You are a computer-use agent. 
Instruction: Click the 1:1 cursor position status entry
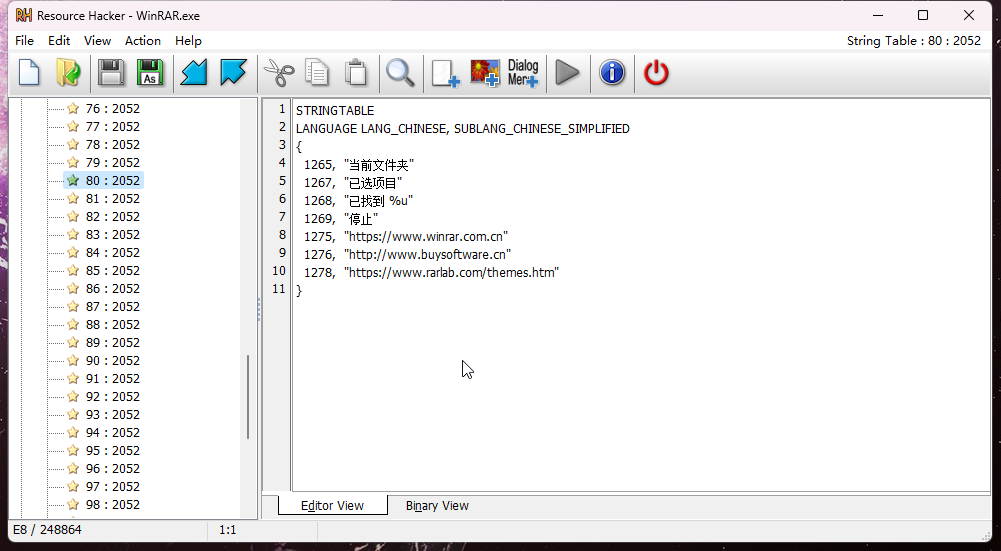(227, 530)
